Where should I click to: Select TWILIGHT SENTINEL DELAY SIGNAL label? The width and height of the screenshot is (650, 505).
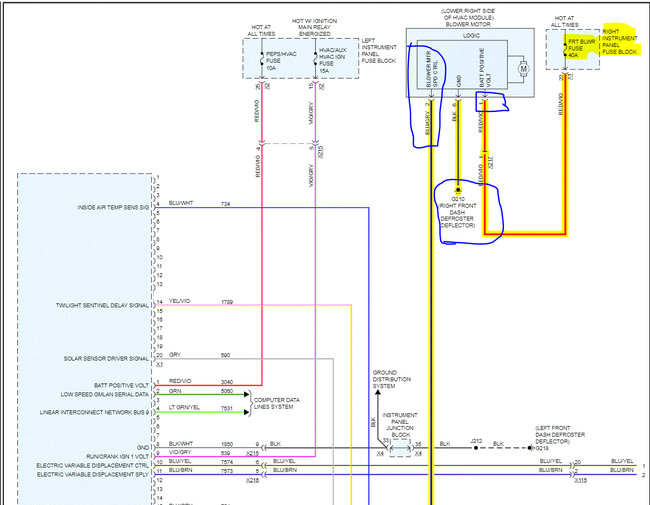coord(102,305)
